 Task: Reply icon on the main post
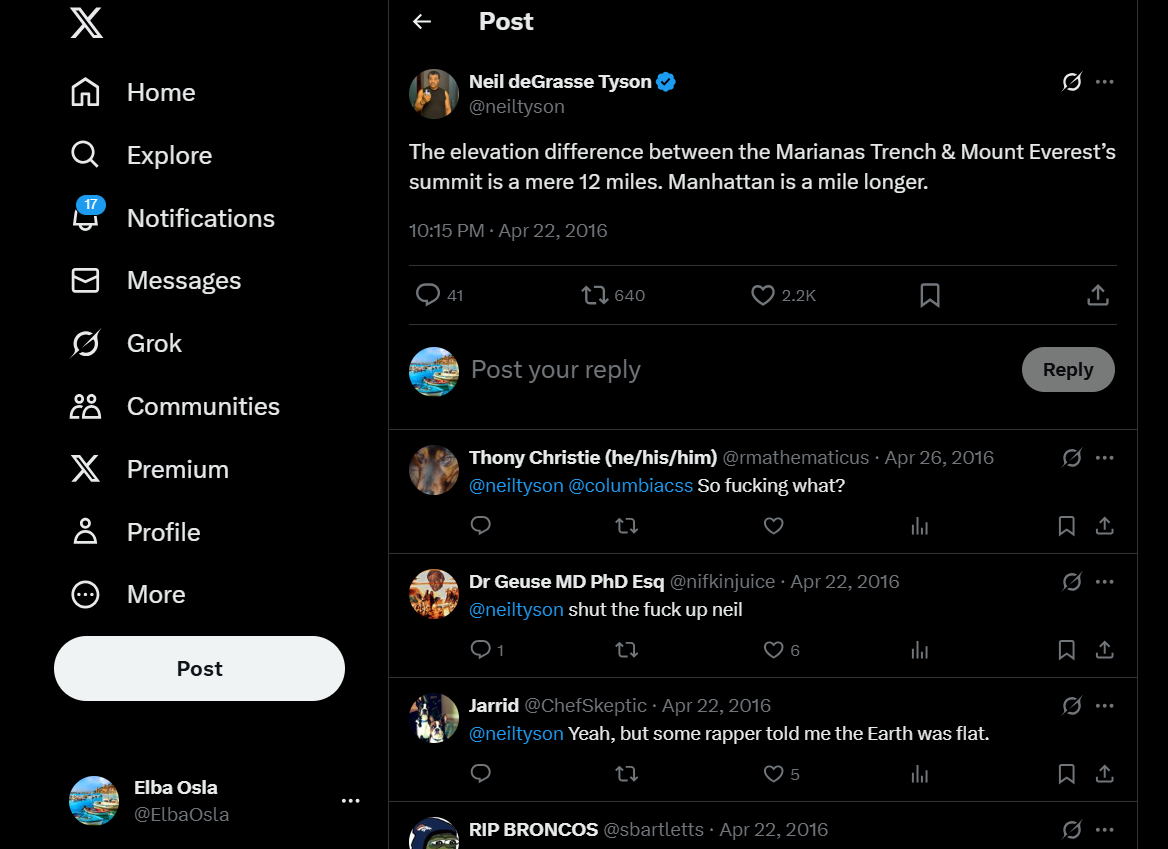tap(428, 295)
